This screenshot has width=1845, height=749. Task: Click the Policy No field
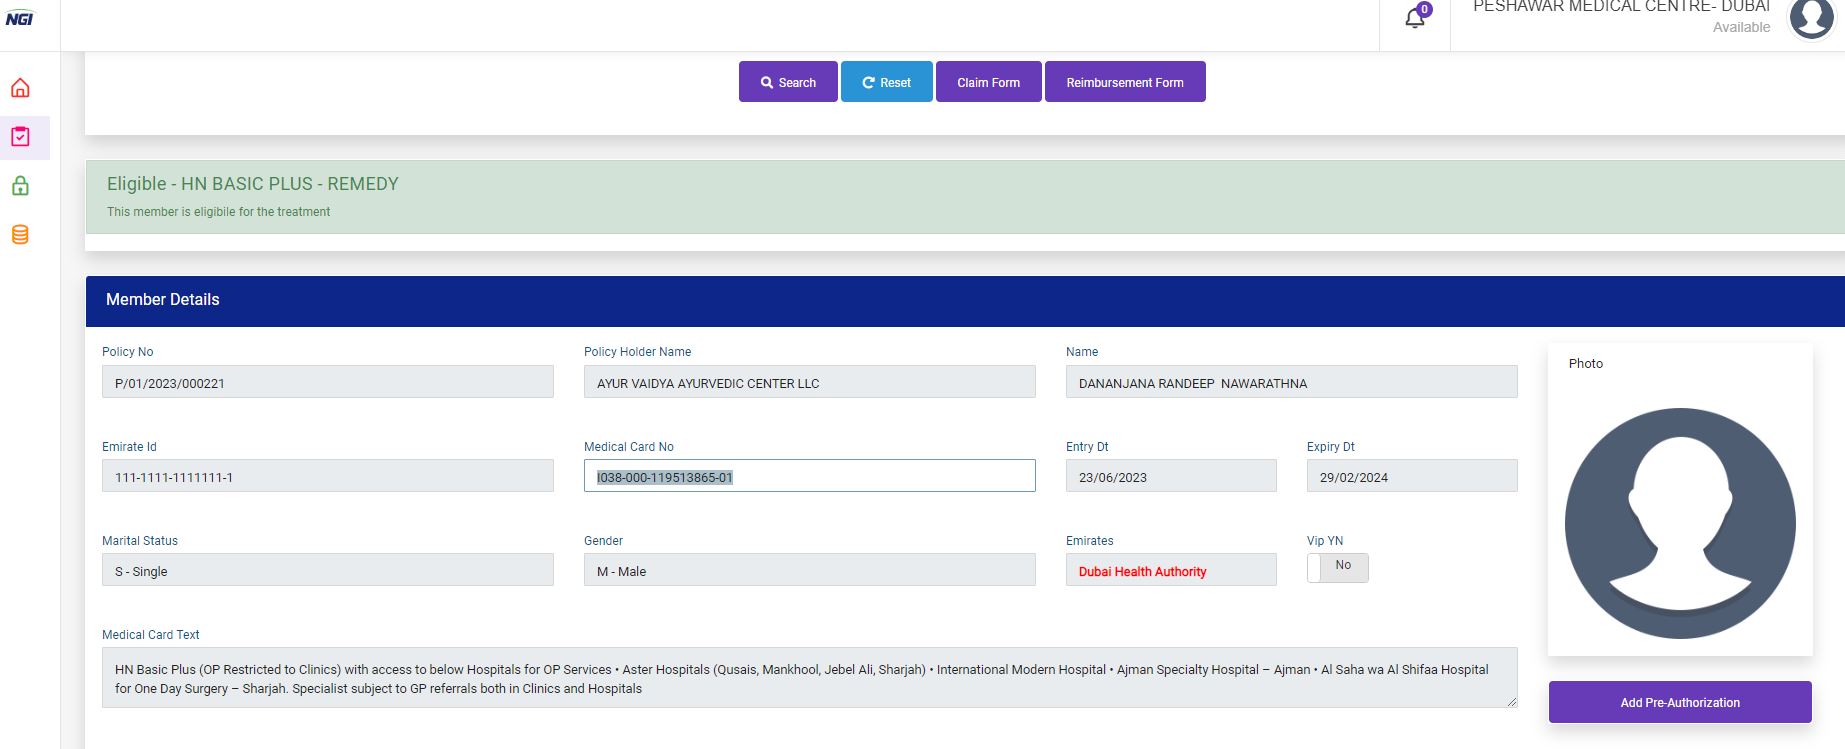(x=327, y=382)
